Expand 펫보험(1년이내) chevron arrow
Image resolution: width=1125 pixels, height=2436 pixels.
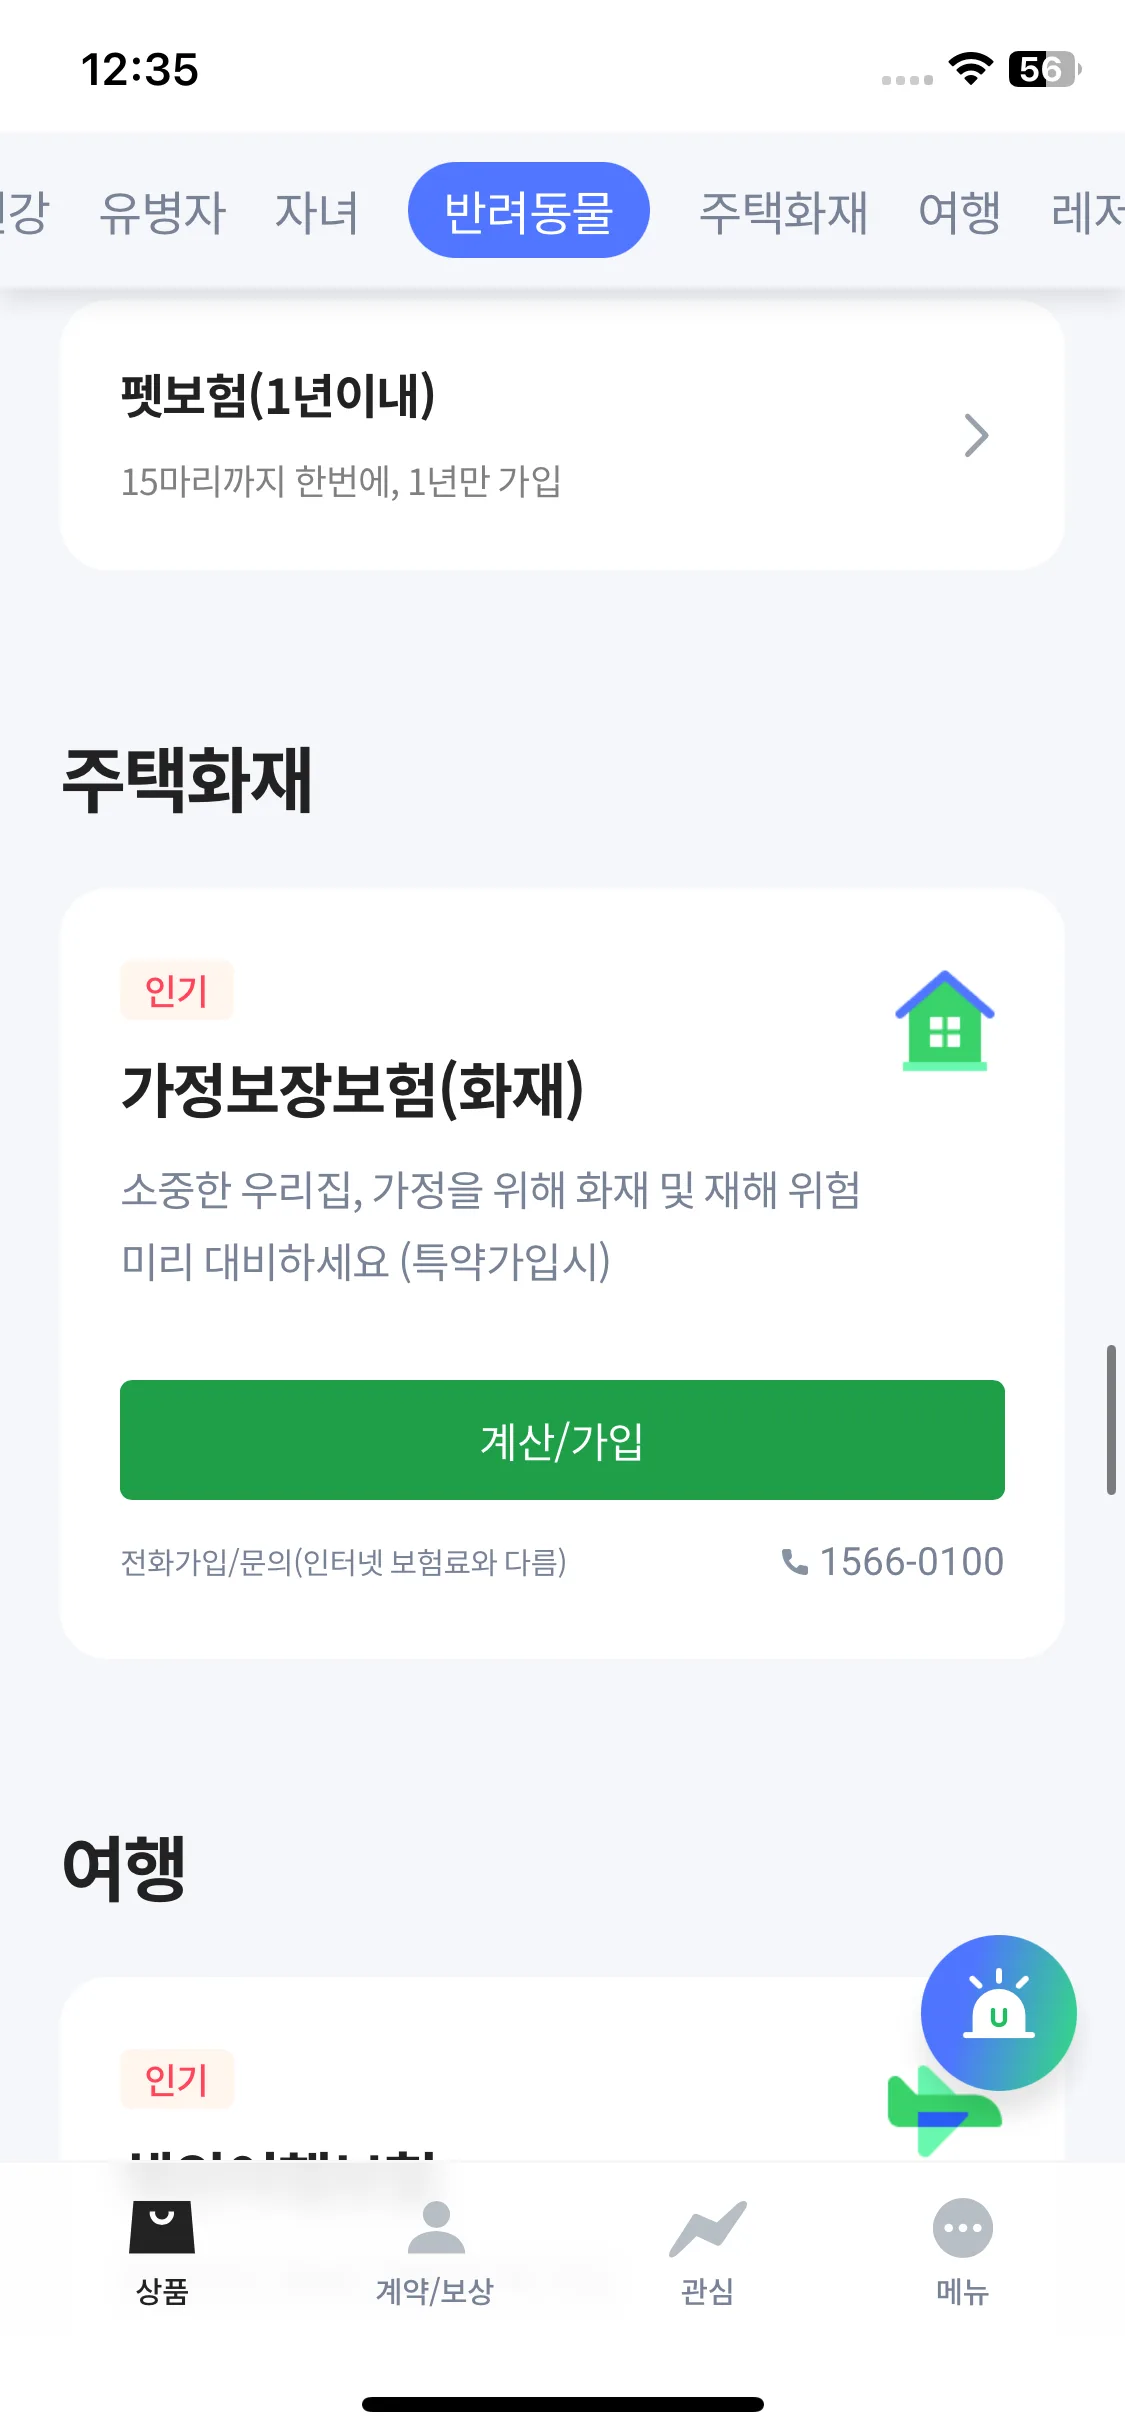(x=976, y=435)
